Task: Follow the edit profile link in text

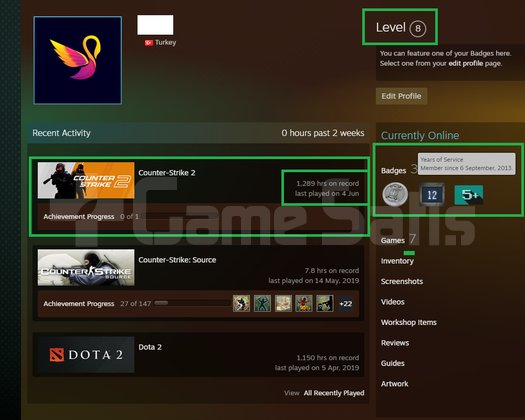Action: pyautogui.click(x=465, y=63)
